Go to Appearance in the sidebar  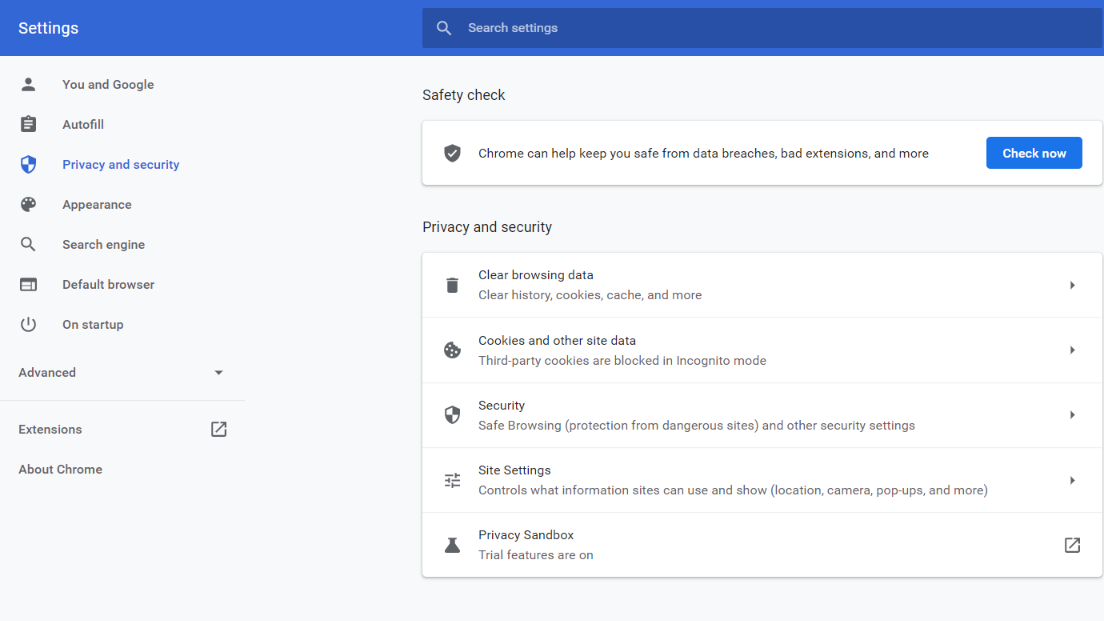(97, 205)
